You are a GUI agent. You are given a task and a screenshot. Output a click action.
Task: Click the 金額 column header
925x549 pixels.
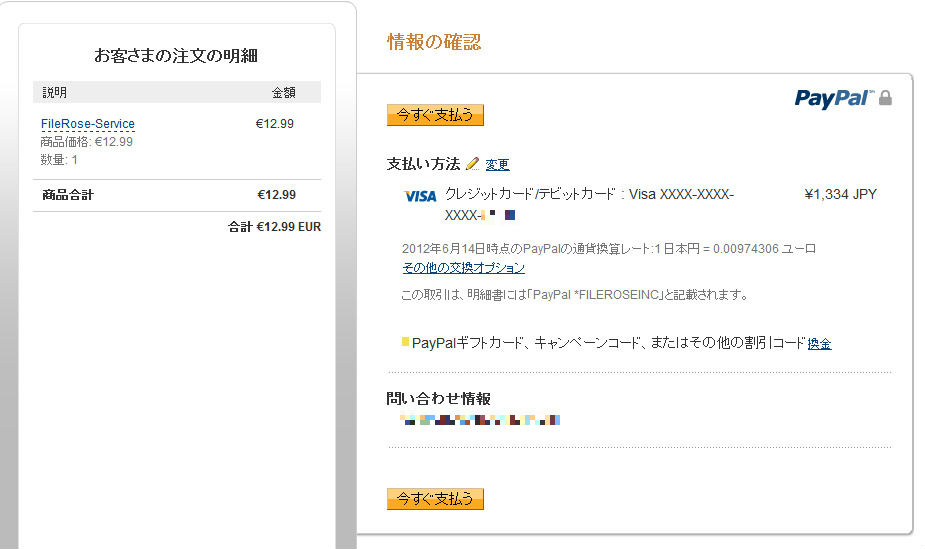[283, 93]
